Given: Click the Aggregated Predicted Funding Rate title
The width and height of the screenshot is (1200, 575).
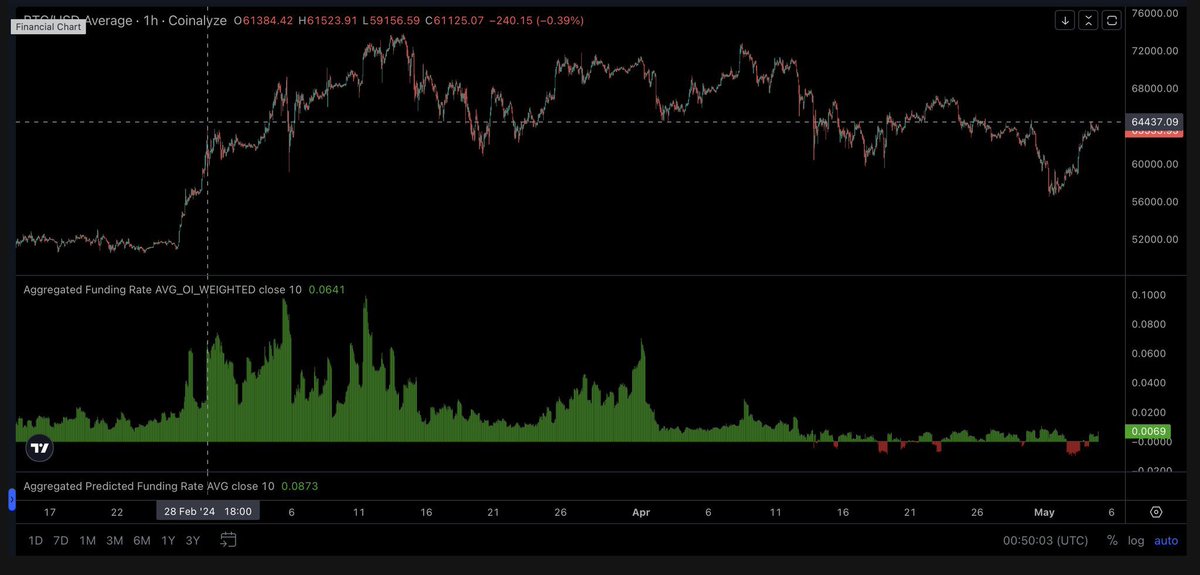Looking at the screenshot, I should click(148, 486).
